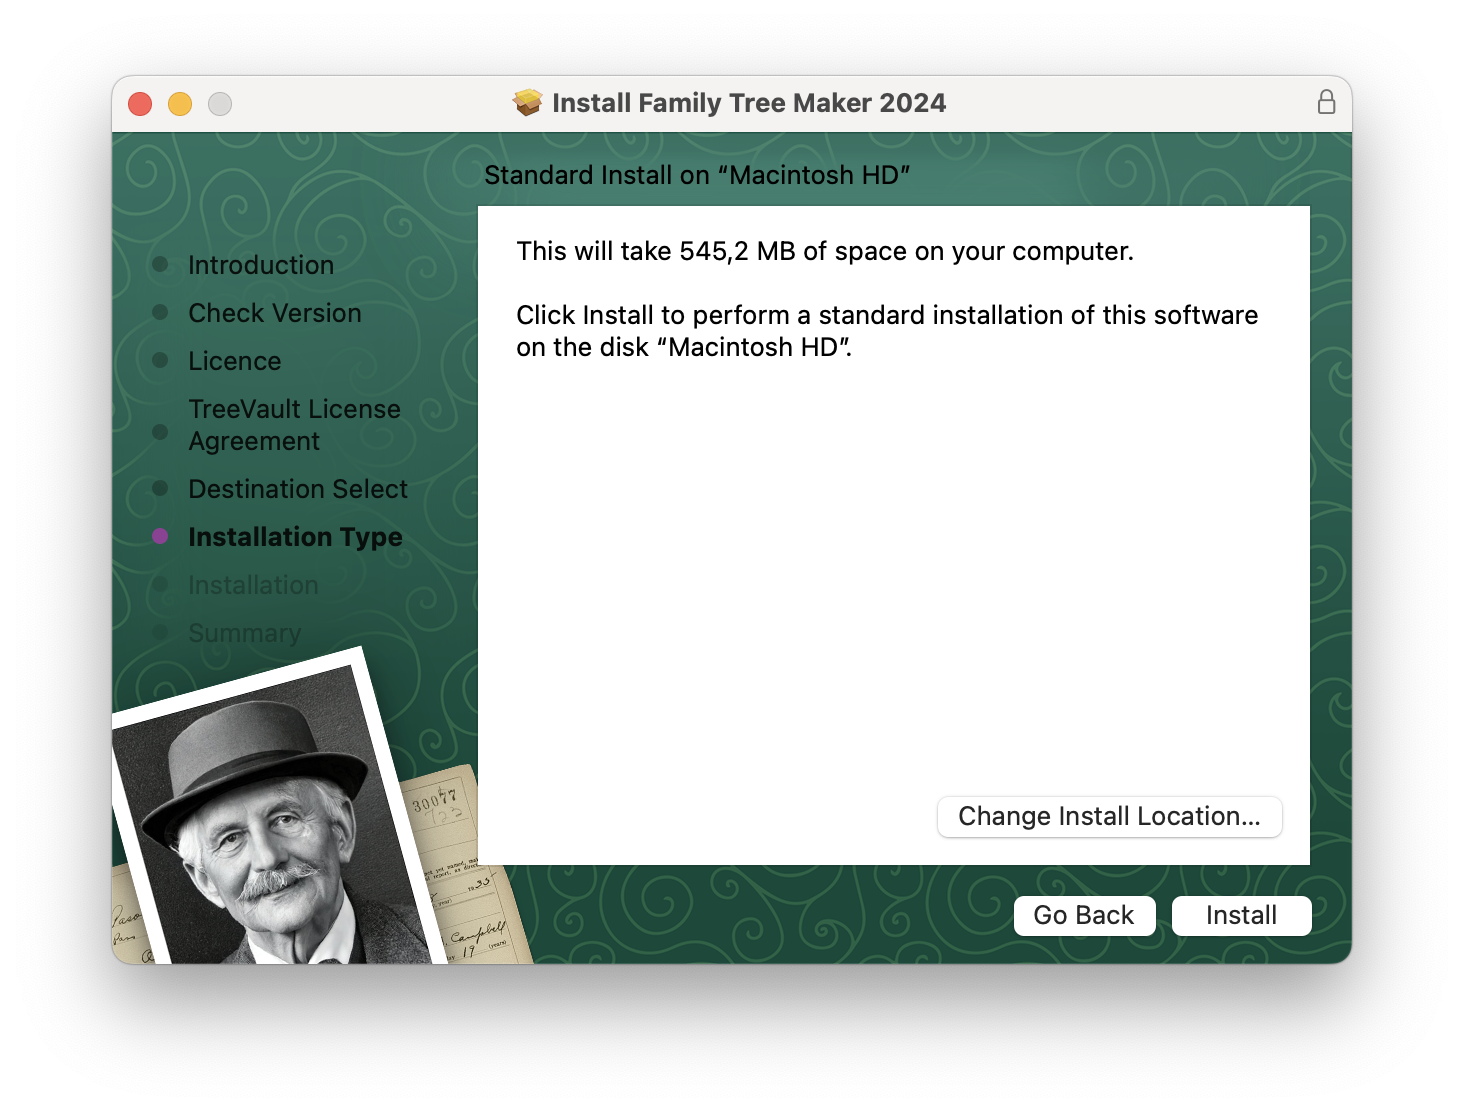Click the purple bullet for Installation Type

160,536
